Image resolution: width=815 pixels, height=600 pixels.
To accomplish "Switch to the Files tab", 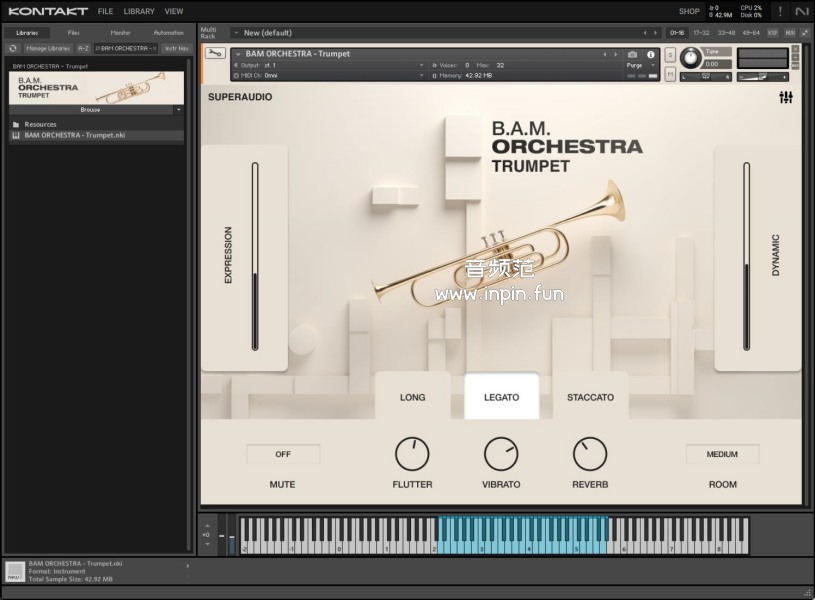I will click(74, 33).
